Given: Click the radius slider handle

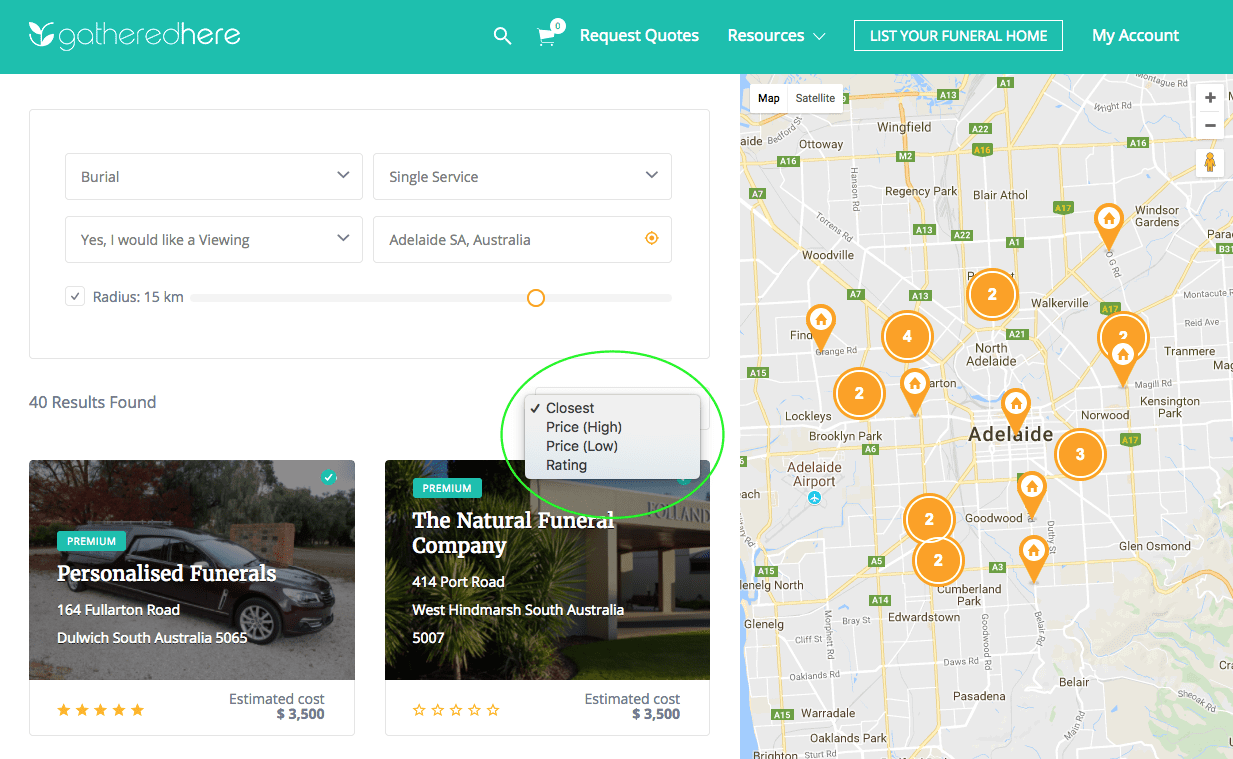Looking at the screenshot, I should click(536, 298).
